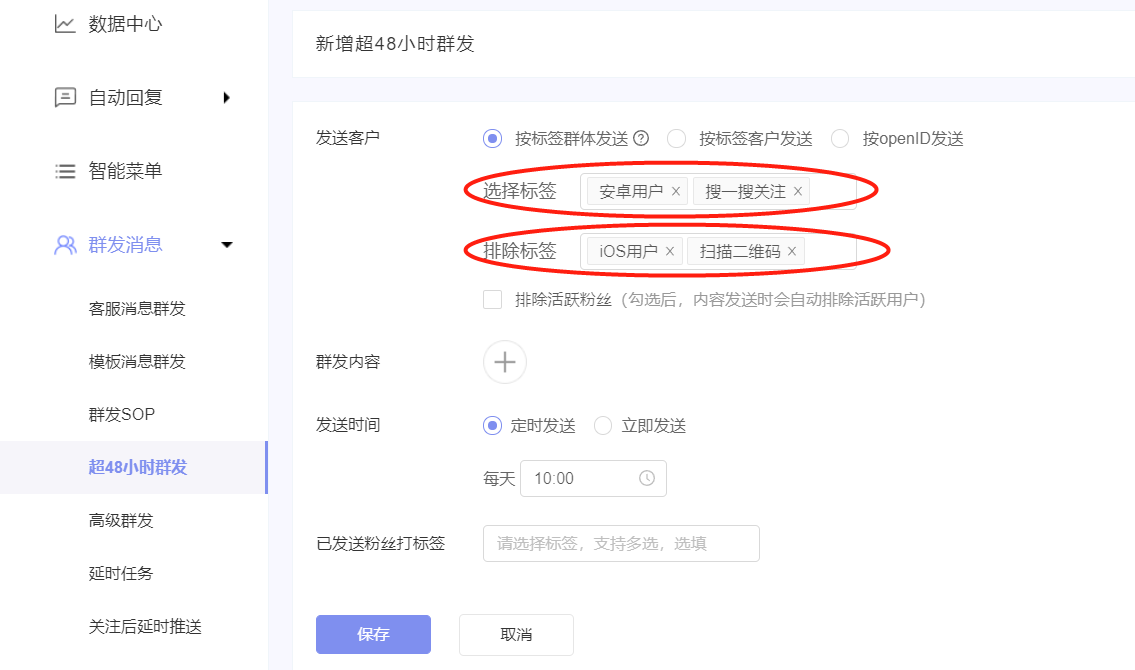Viewport: 1135px width, 670px height.
Task: Remove the iOS用户 exclusion tag
Action: (x=670, y=251)
